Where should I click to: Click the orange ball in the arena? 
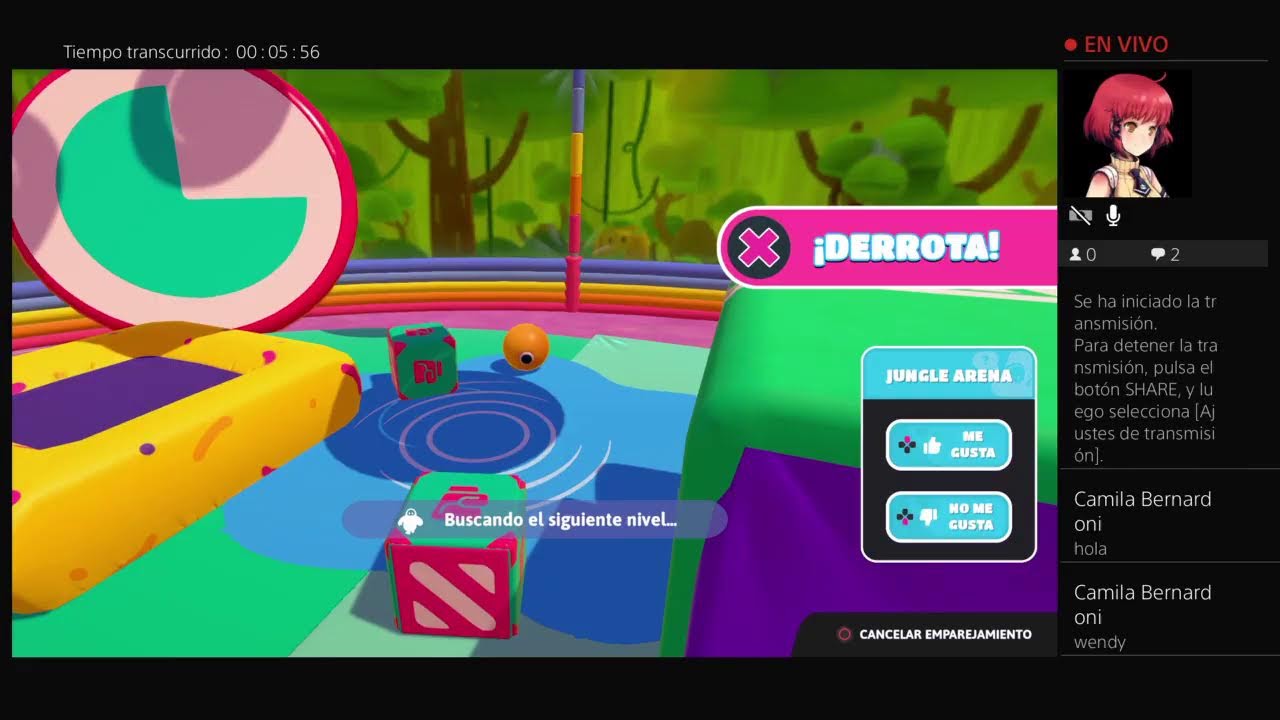[526, 346]
